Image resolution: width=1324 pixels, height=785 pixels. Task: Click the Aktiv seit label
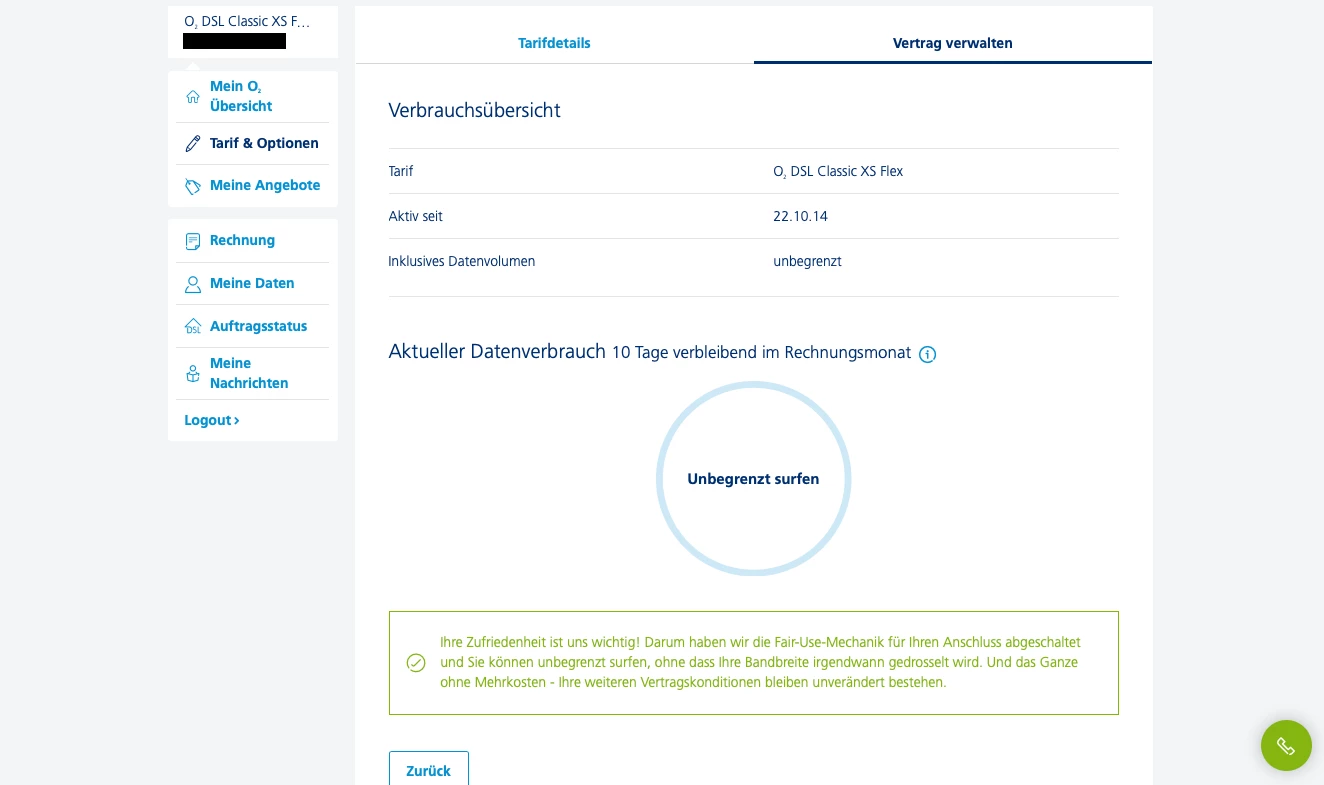(x=416, y=217)
